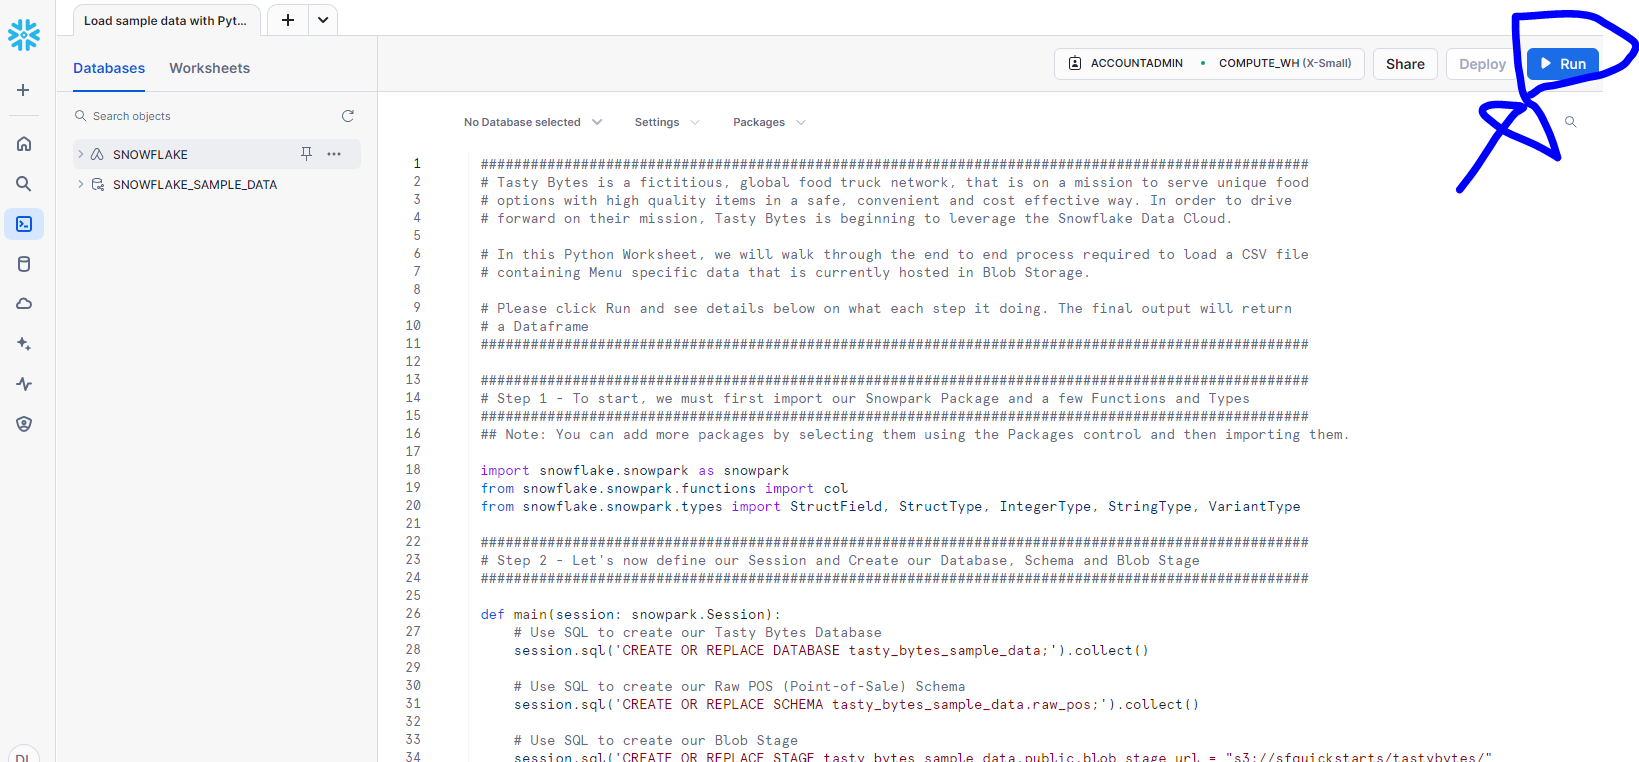
Task: Click line number 26 in gutter
Action: coord(413,614)
